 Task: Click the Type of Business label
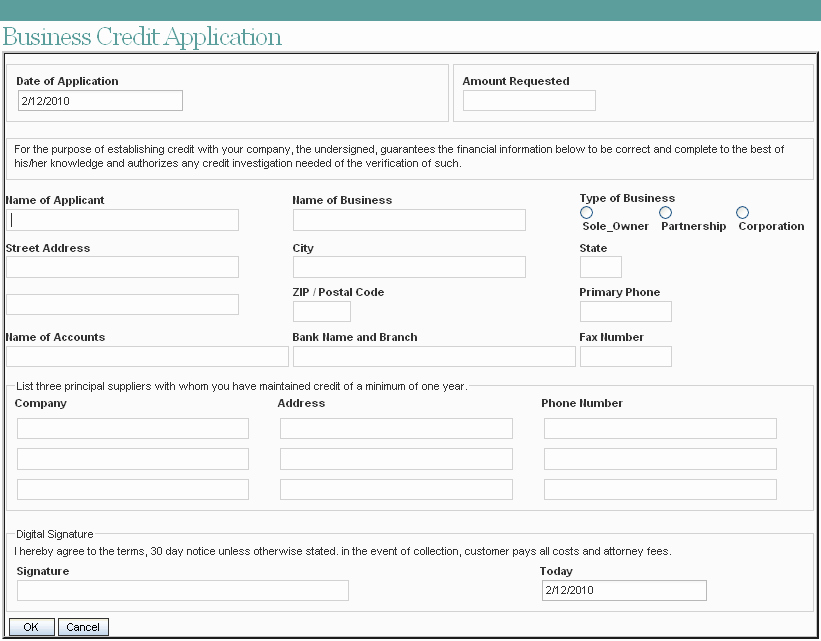point(627,198)
